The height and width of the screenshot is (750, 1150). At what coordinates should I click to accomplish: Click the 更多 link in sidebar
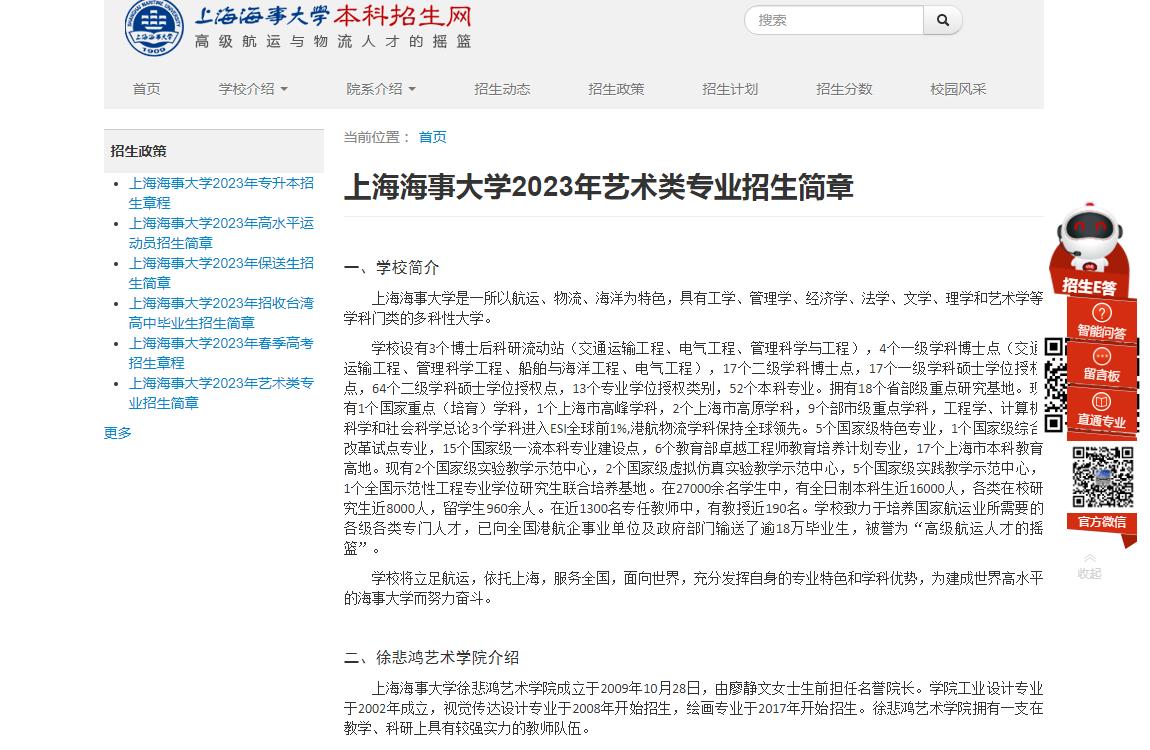[x=117, y=433]
